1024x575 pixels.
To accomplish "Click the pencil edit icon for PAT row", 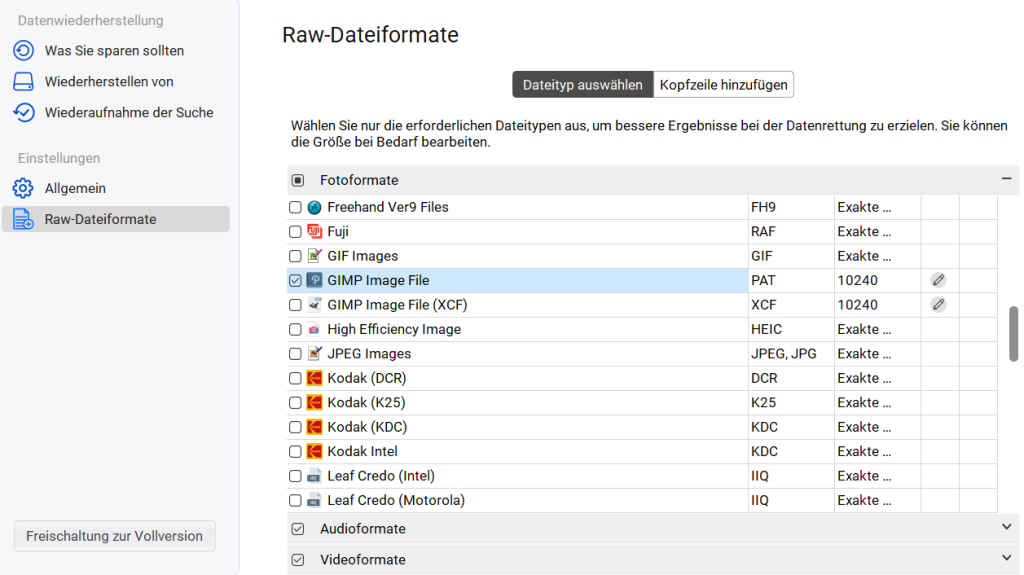I will pyautogui.click(x=938, y=281).
